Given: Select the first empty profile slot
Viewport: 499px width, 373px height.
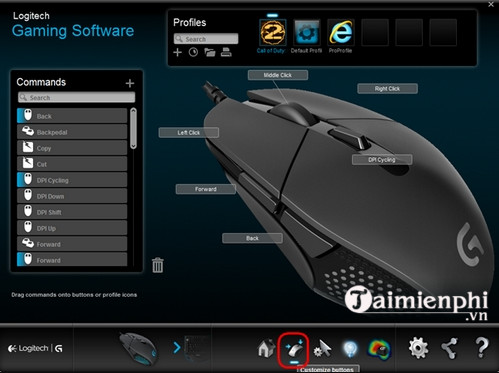Looking at the screenshot, I should 375,32.
